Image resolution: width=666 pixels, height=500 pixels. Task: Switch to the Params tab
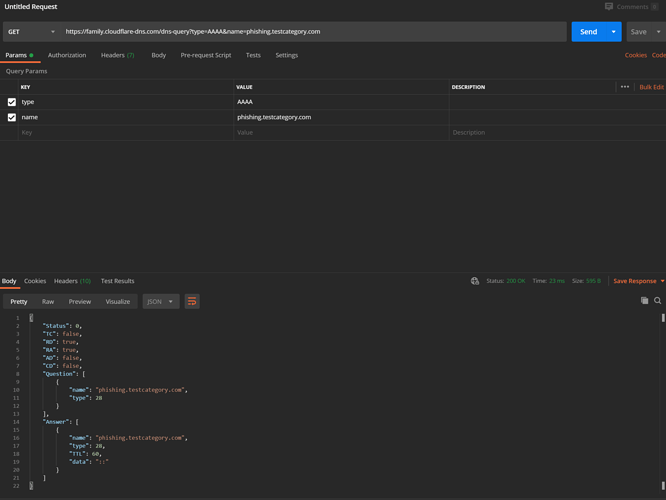tap(20, 55)
